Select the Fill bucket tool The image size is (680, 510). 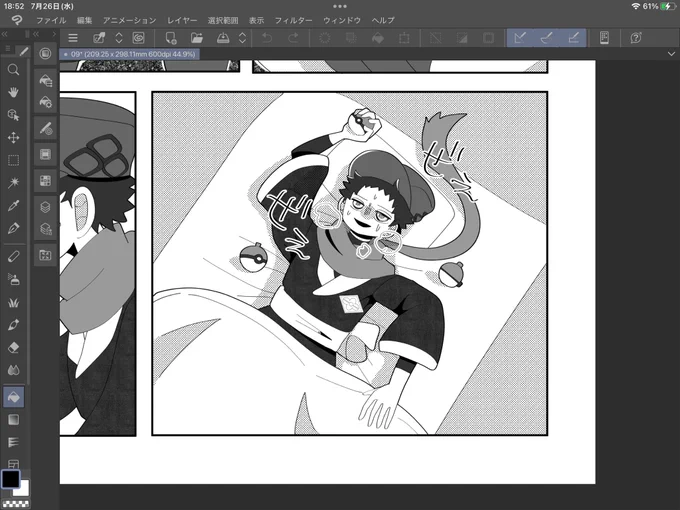(13, 397)
